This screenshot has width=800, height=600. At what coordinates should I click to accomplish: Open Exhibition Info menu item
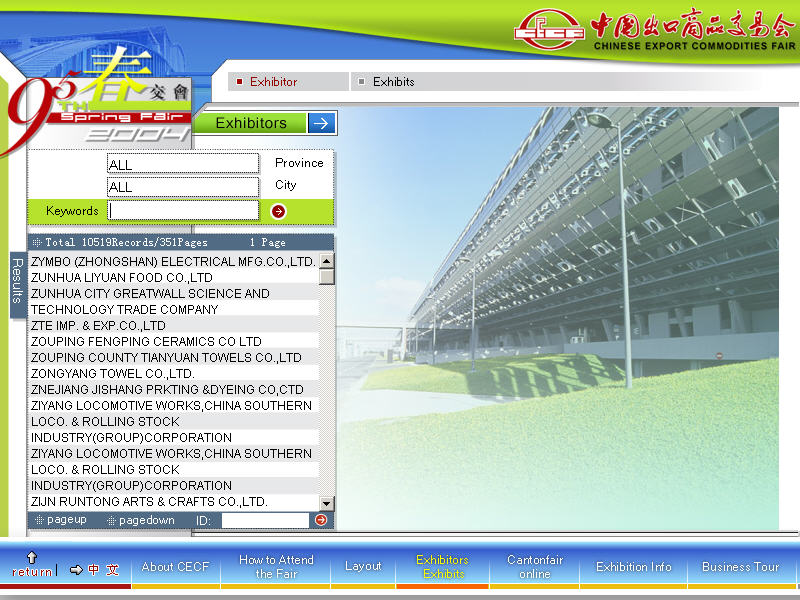(x=634, y=567)
